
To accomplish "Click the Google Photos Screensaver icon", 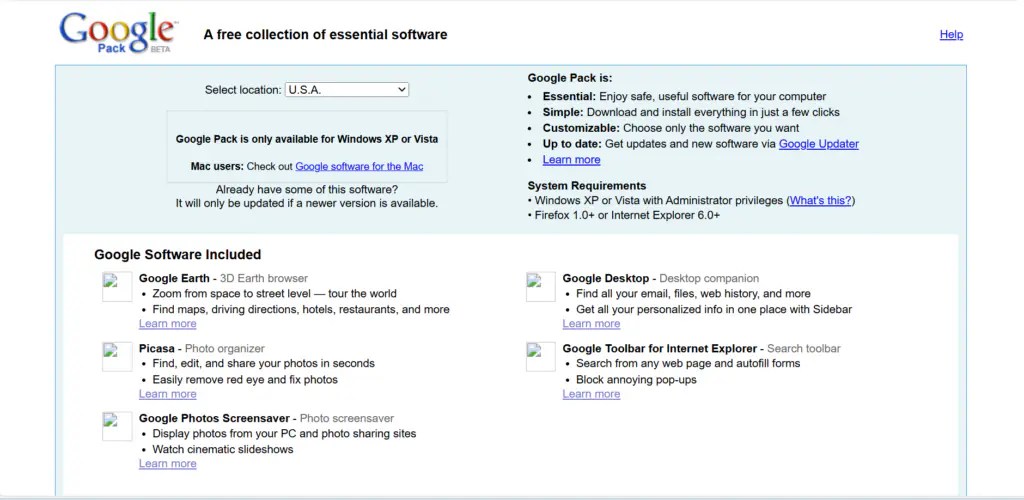I will coord(117,426).
